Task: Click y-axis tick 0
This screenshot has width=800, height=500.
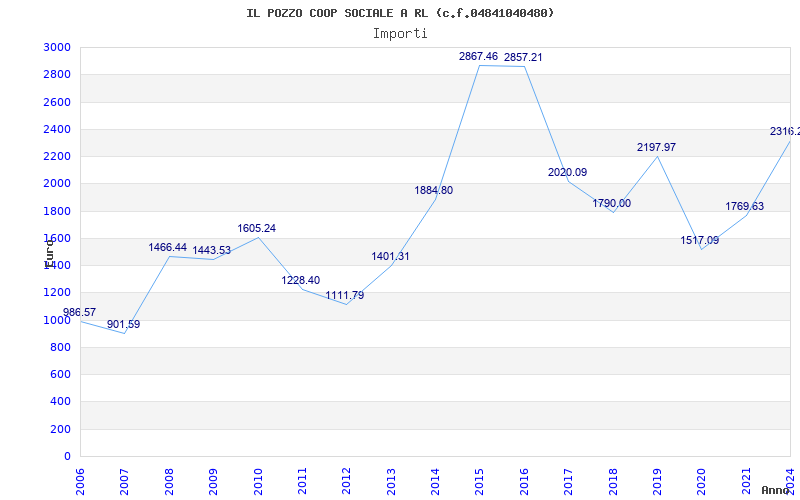Action: (x=68, y=457)
